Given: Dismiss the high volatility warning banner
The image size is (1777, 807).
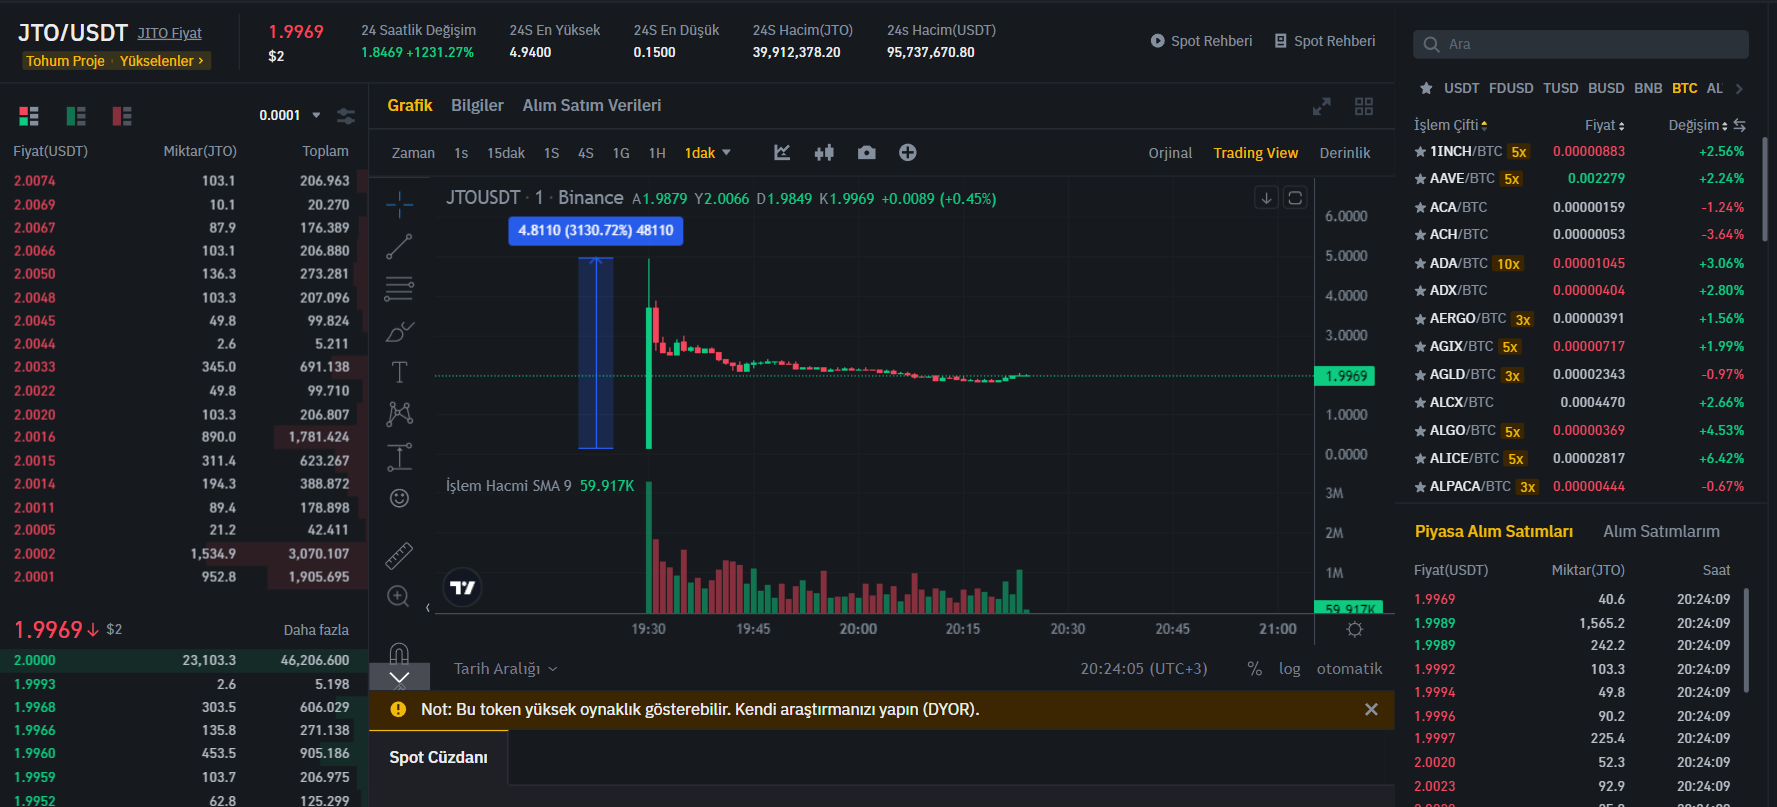Looking at the screenshot, I should [x=1371, y=709].
